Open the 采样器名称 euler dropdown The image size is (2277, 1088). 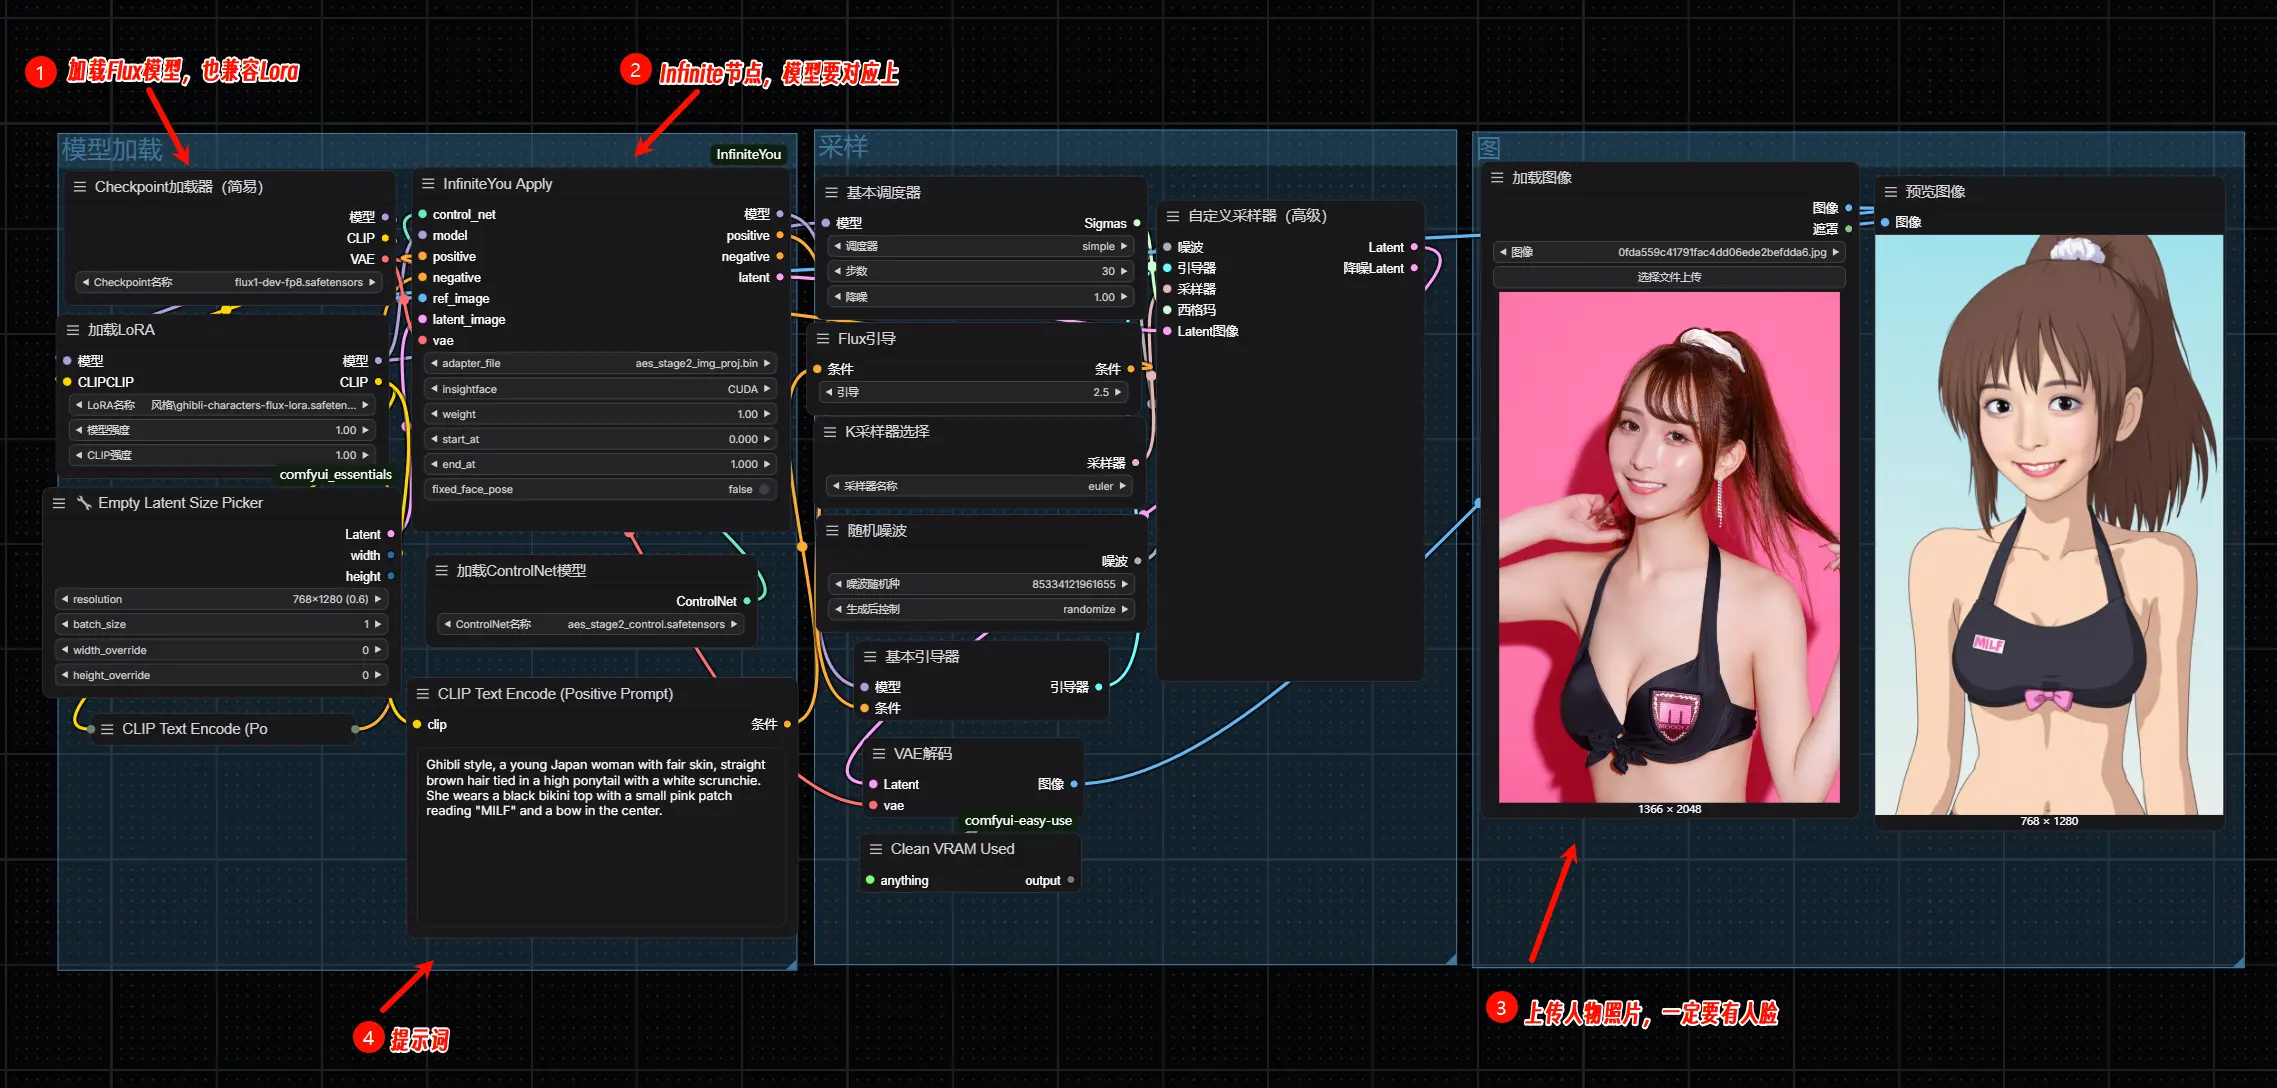[x=980, y=486]
